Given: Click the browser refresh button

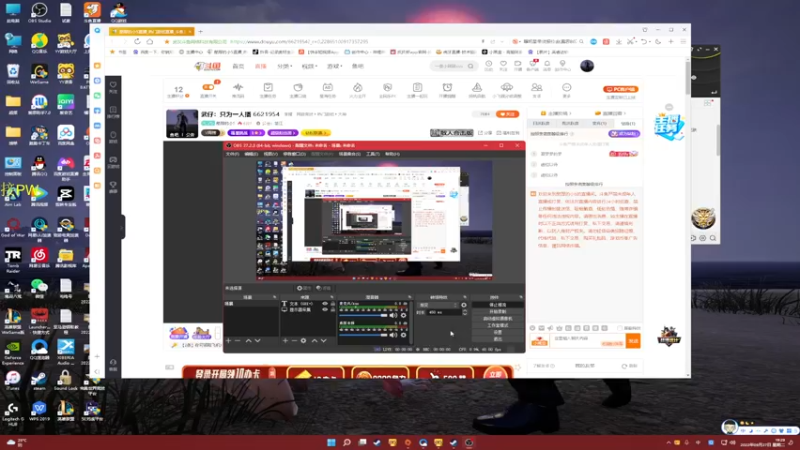Looking at the screenshot, I should (137, 41).
